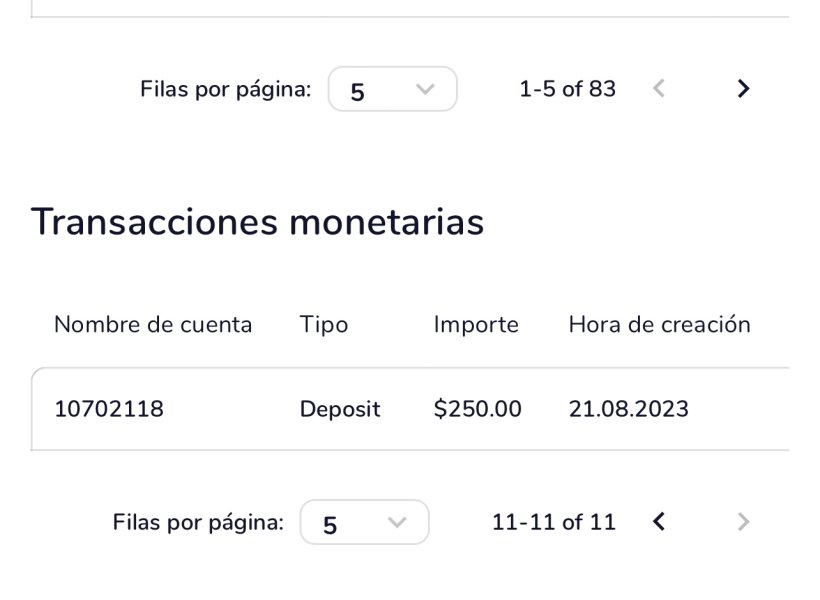Viewport: 820px width, 600px height.
Task: Select the Importe column header
Action: click(x=476, y=325)
